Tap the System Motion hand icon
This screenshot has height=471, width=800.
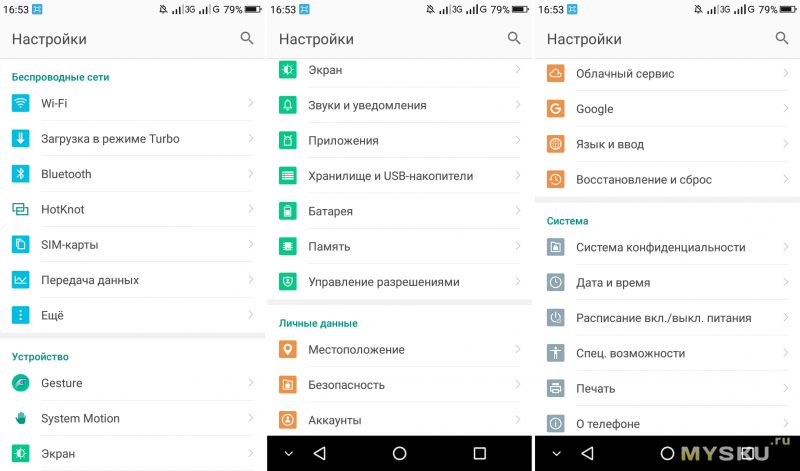(20, 418)
